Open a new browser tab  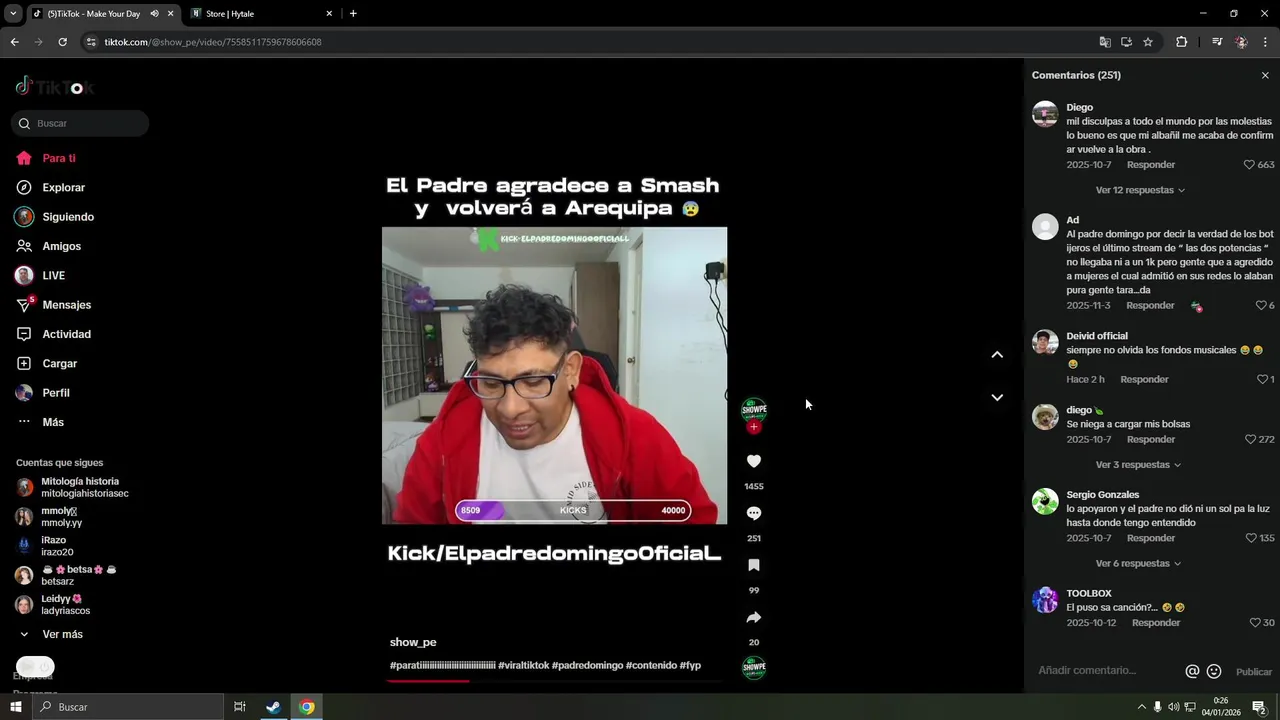click(353, 14)
